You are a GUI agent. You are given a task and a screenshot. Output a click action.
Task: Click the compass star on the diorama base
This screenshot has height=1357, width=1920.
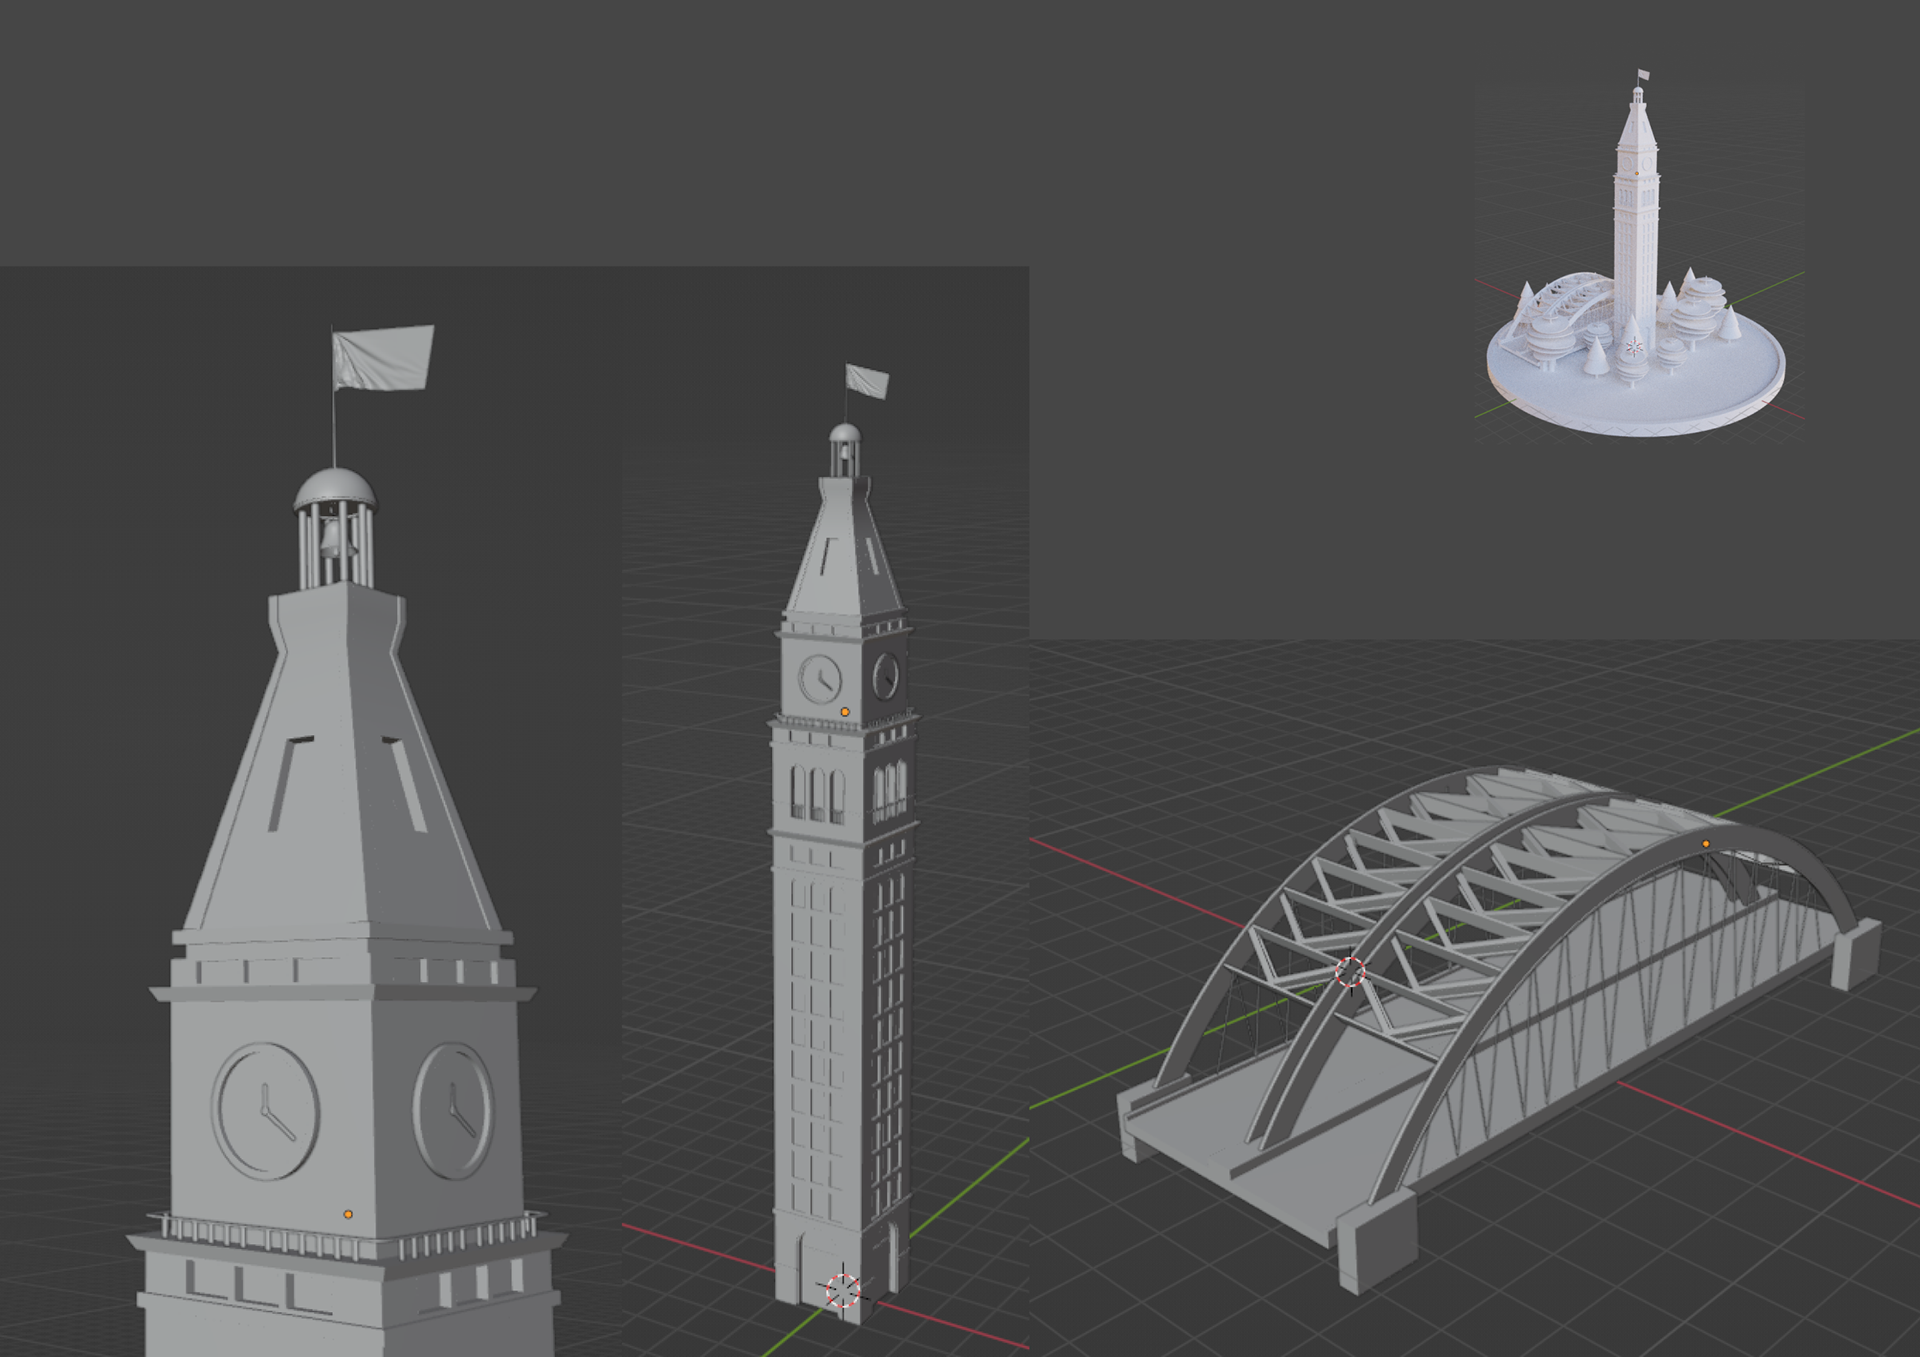(x=1634, y=348)
